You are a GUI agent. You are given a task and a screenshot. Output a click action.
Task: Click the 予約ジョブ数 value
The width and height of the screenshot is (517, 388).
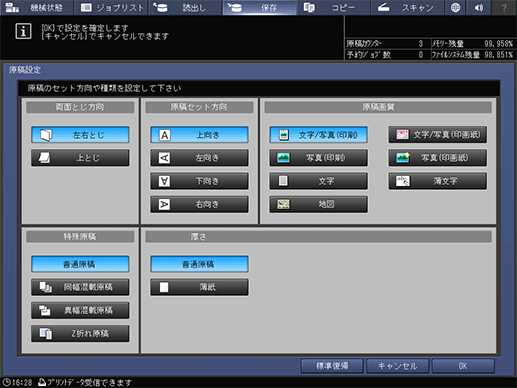[421, 55]
